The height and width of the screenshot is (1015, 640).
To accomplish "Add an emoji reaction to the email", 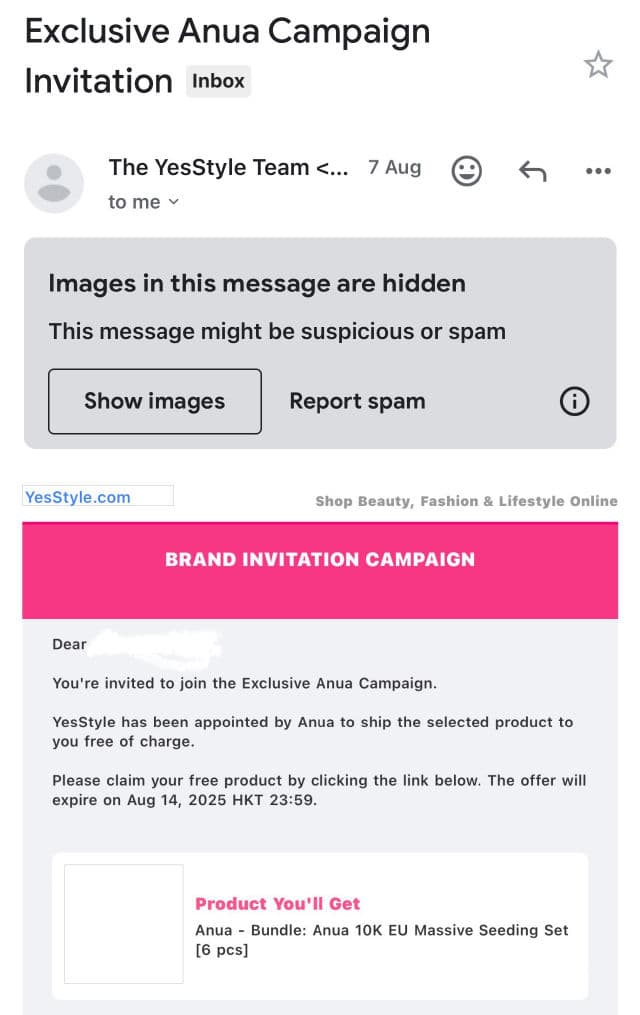I will 467,170.
